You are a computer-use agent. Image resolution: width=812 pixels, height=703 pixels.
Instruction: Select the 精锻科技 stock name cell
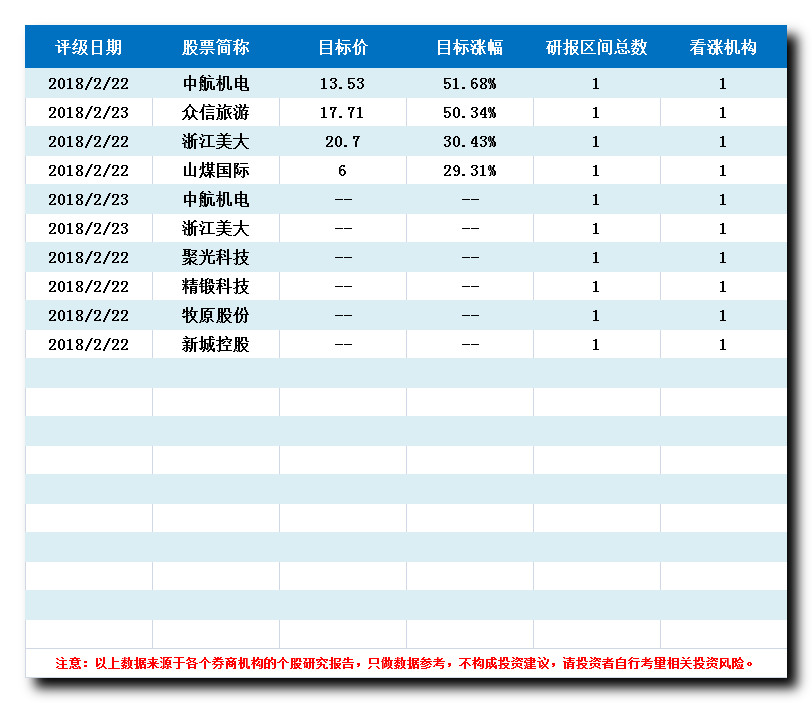click(x=215, y=286)
